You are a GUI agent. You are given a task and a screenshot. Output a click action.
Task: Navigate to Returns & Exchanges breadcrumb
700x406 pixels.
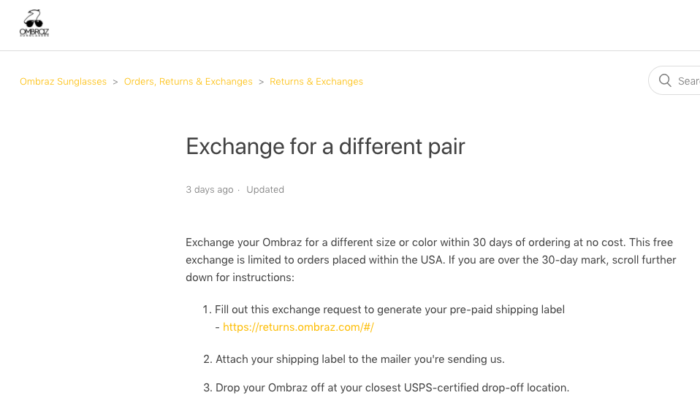point(316,82)
